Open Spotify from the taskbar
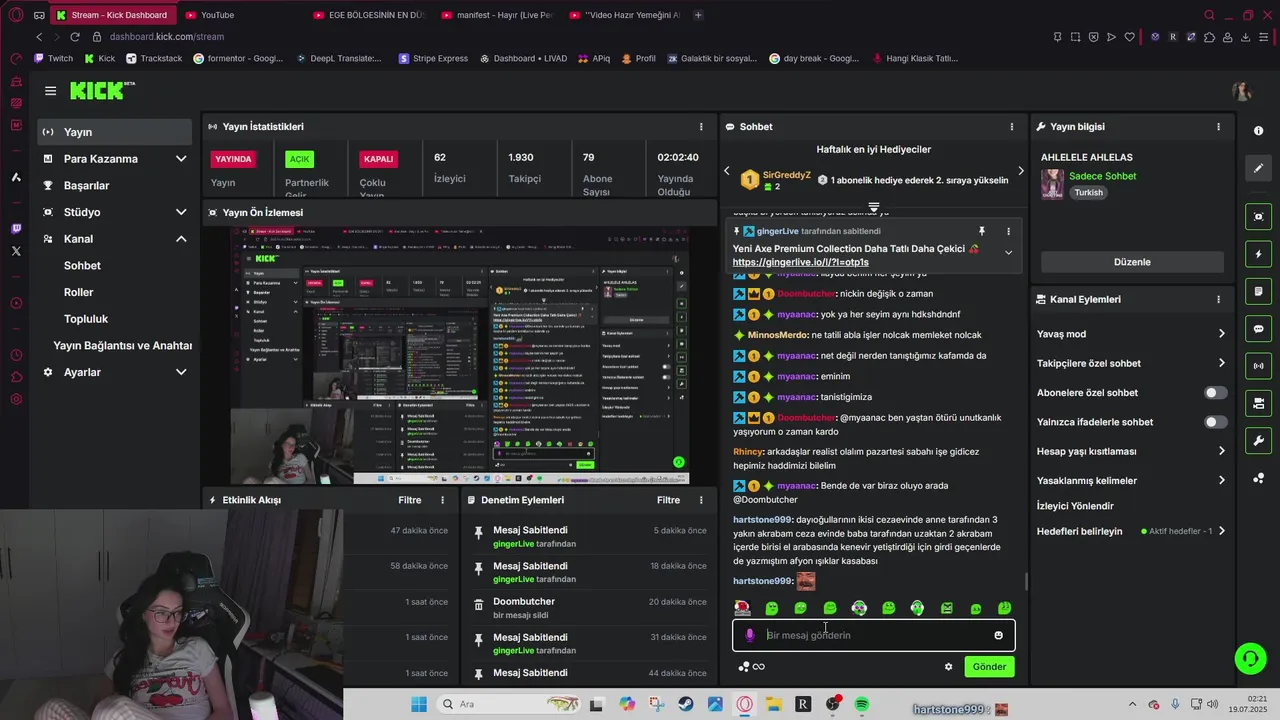Image resolution: width=1280 pixels, height=720 pixels. click(862, 704)
